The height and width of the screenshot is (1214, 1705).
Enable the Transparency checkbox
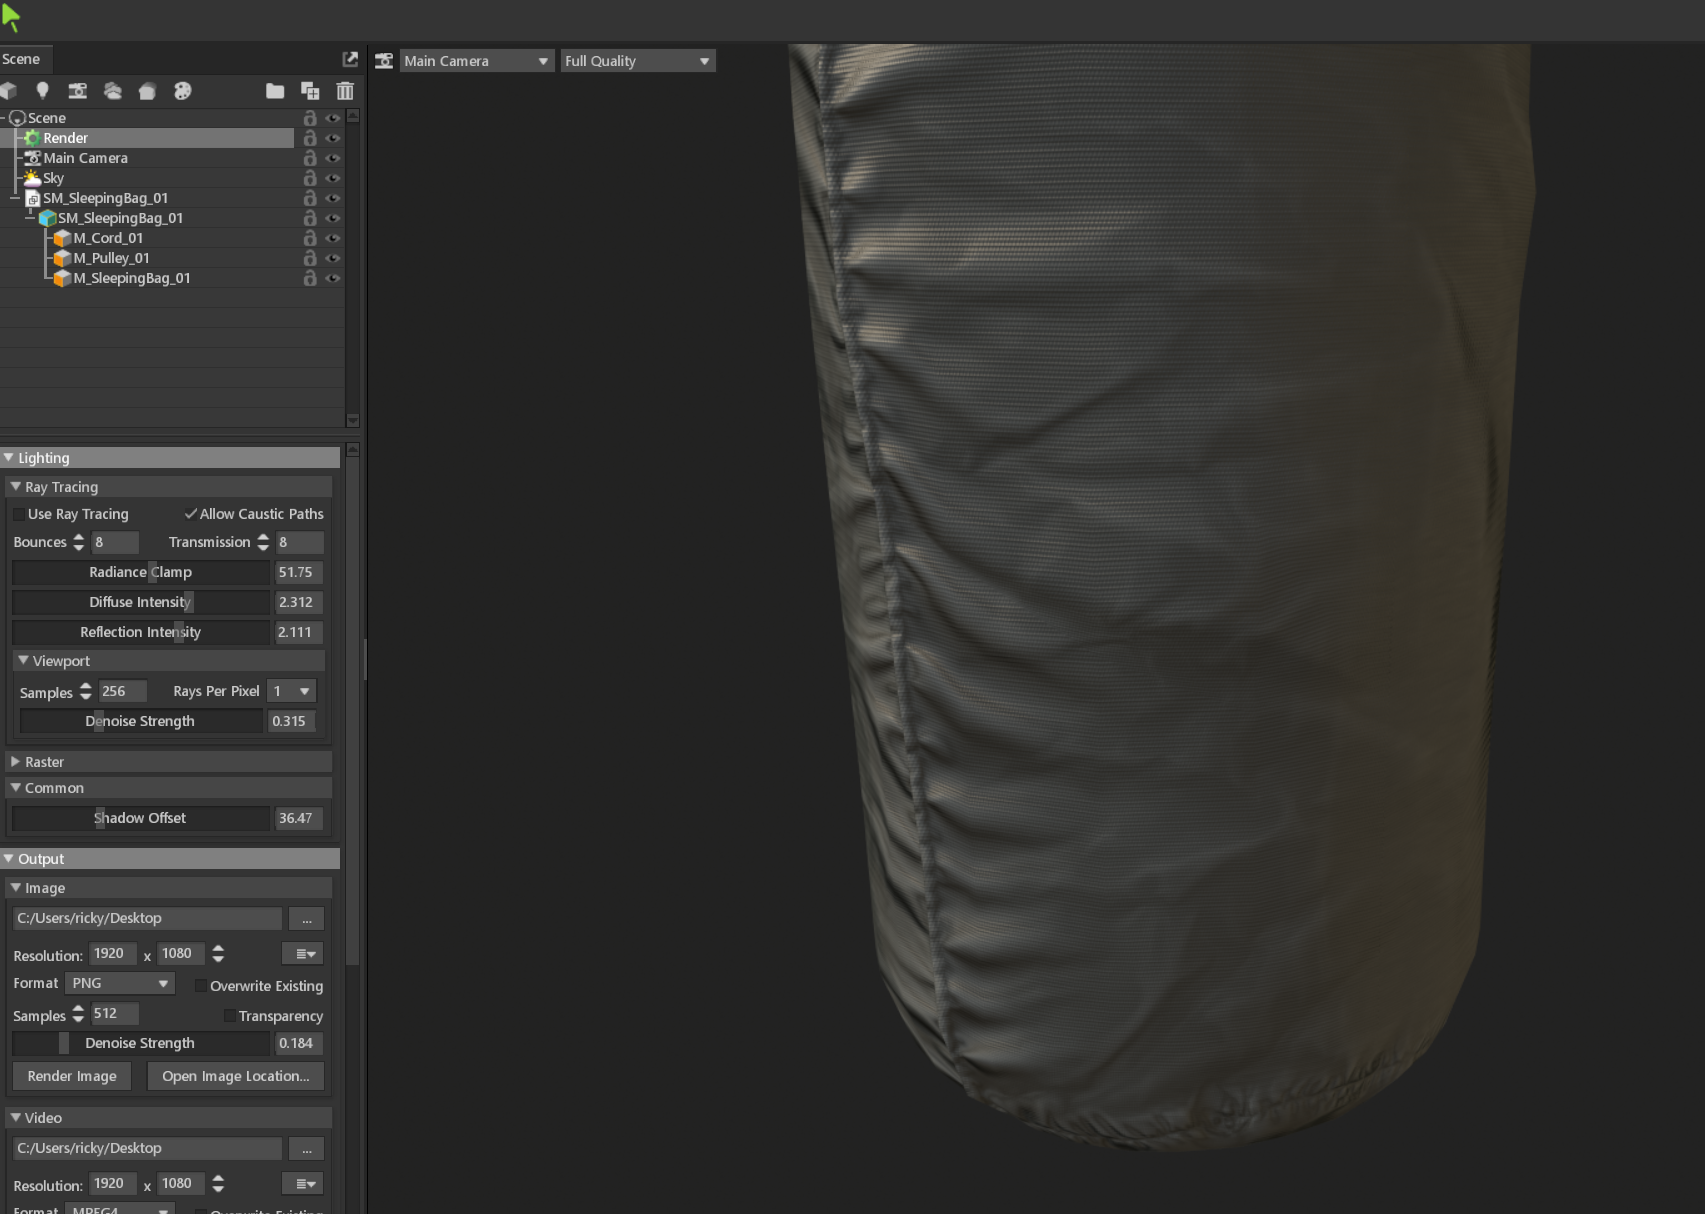(230, 1016)
